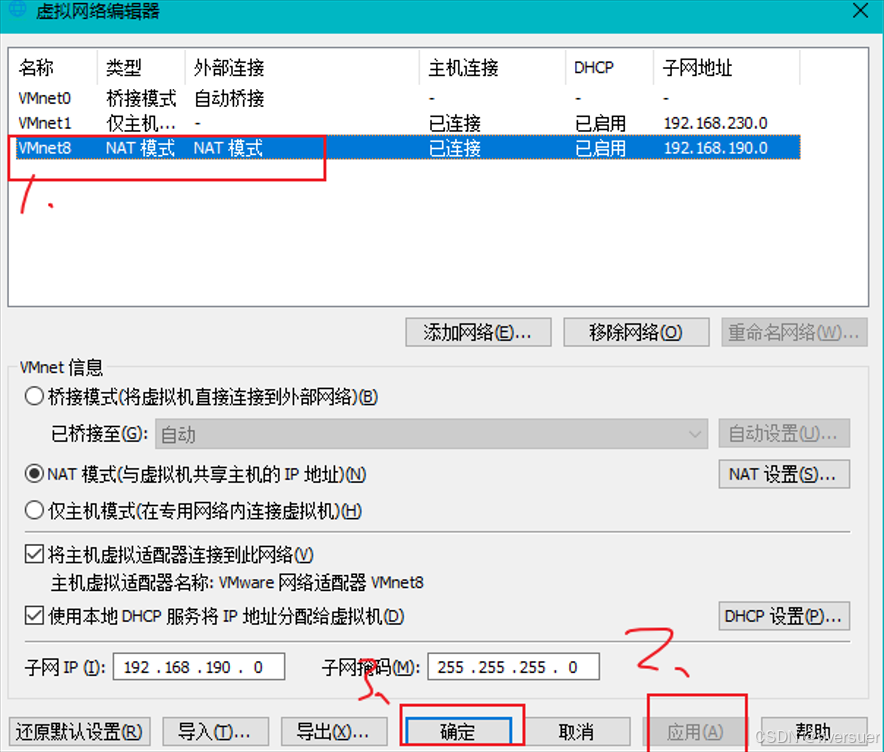884x752 pixels.
Task: Select the 仅主机模式 radio button
Action: pyautogui.click(x=34, y=511)
